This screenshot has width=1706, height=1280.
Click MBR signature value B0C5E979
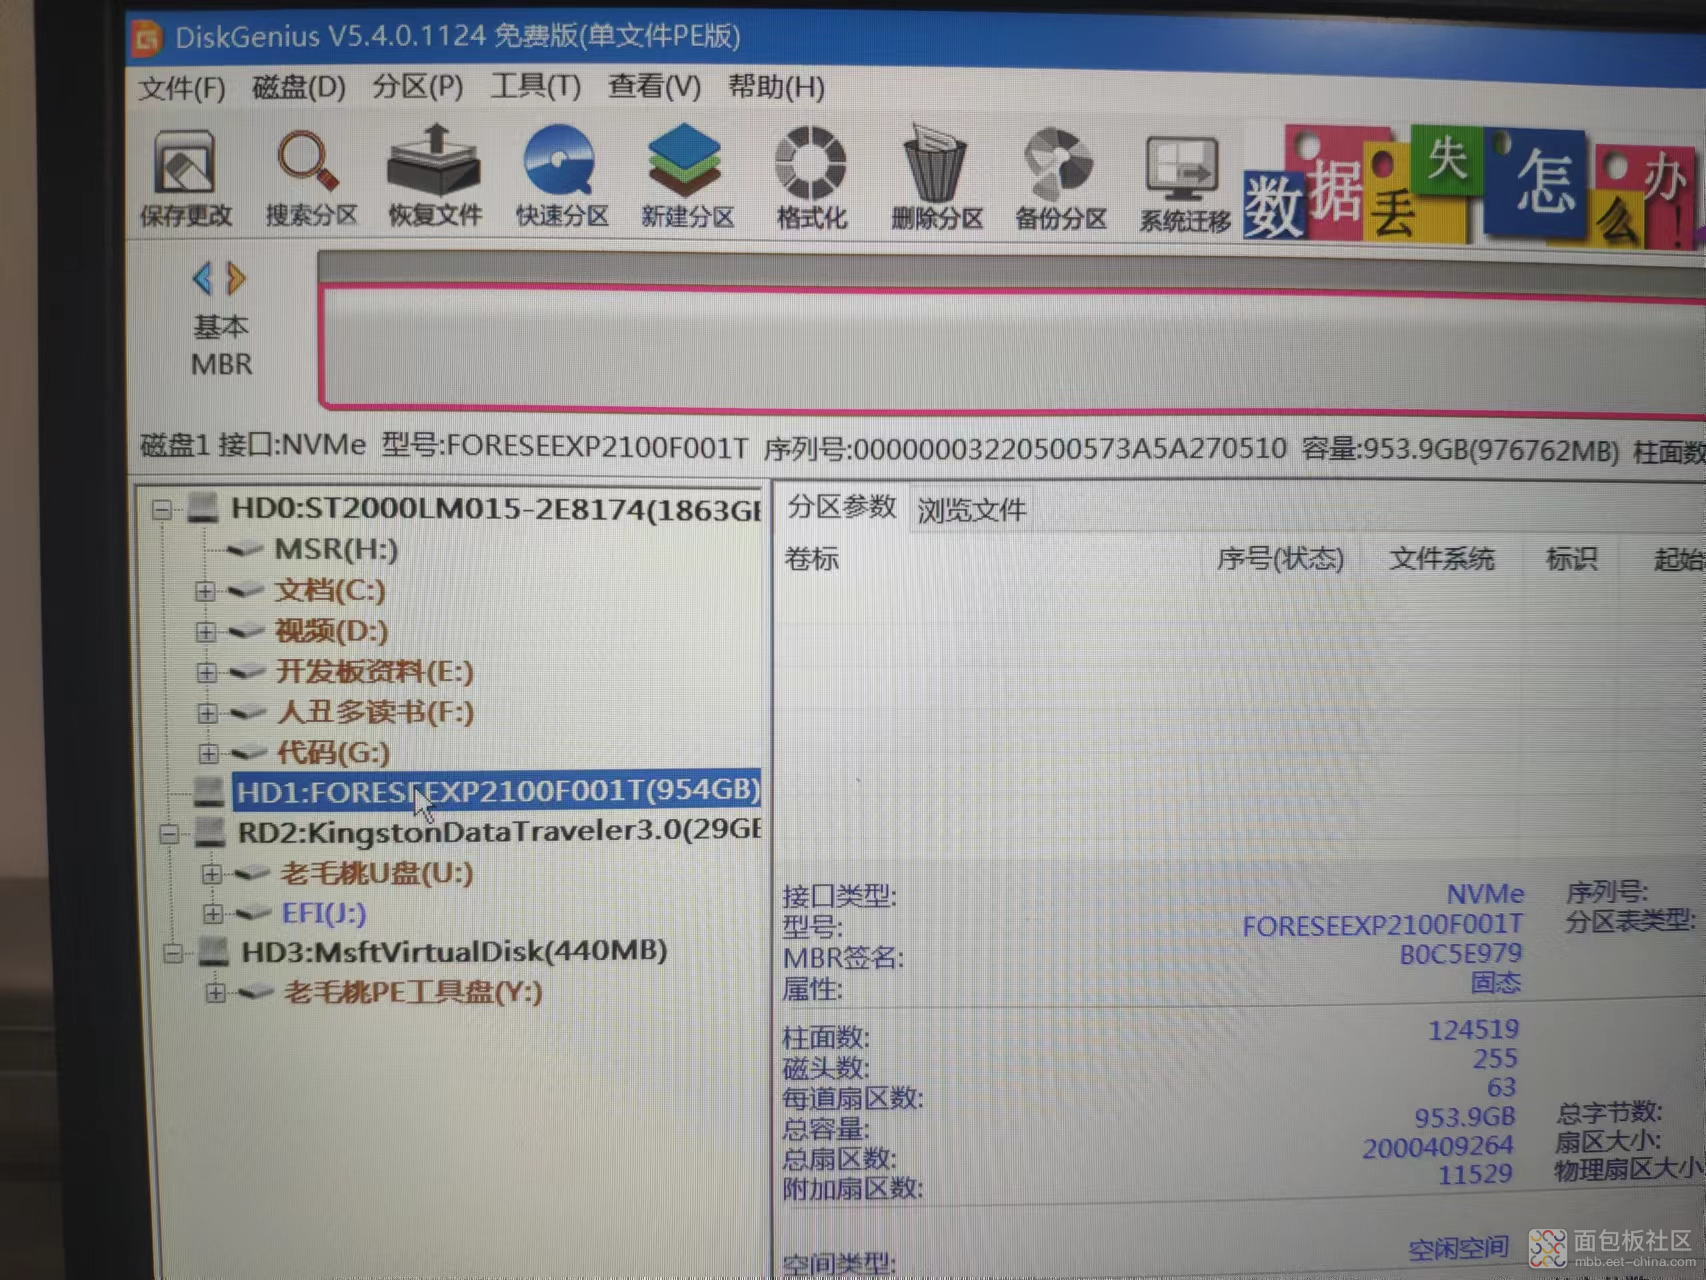(x=1460, y=954)
